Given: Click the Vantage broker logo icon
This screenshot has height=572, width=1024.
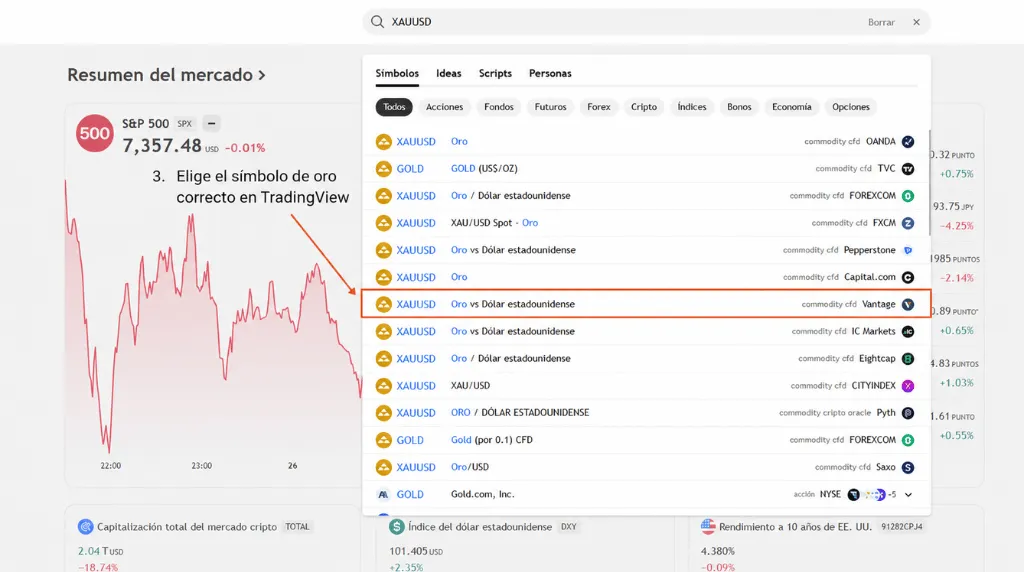Looking at the screenshot, I should pyautogui.click(x=908, y=305).
